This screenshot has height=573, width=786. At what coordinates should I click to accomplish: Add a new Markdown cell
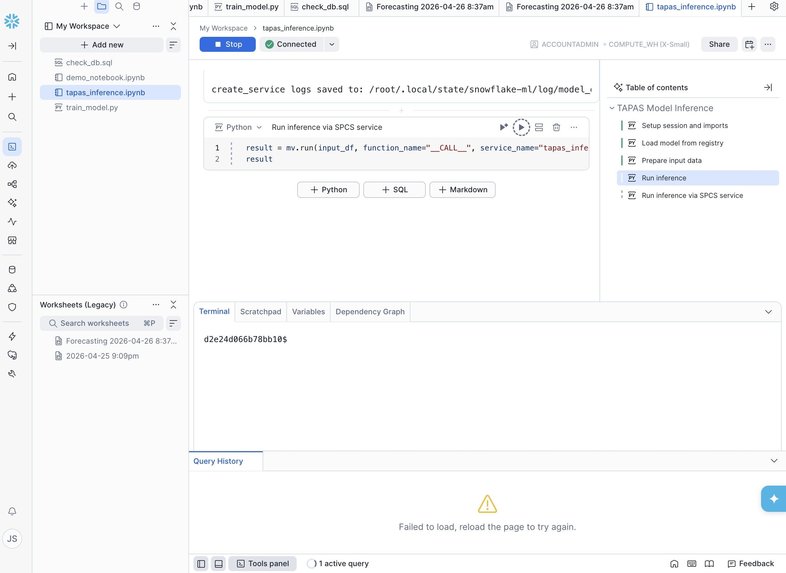(x=463, y=190)
